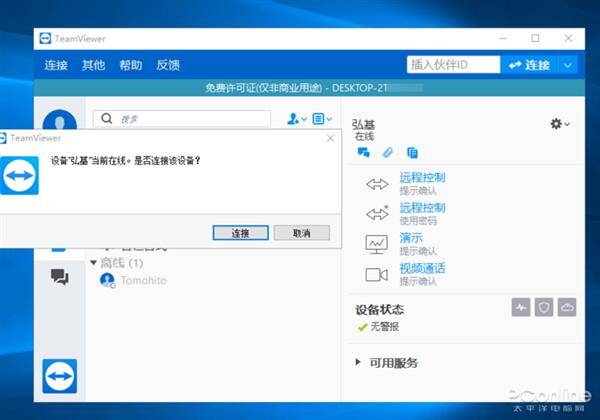Screen dimensions: 600x420
Task: Minimize the TeamViewer main window
Action: point(503,38)
